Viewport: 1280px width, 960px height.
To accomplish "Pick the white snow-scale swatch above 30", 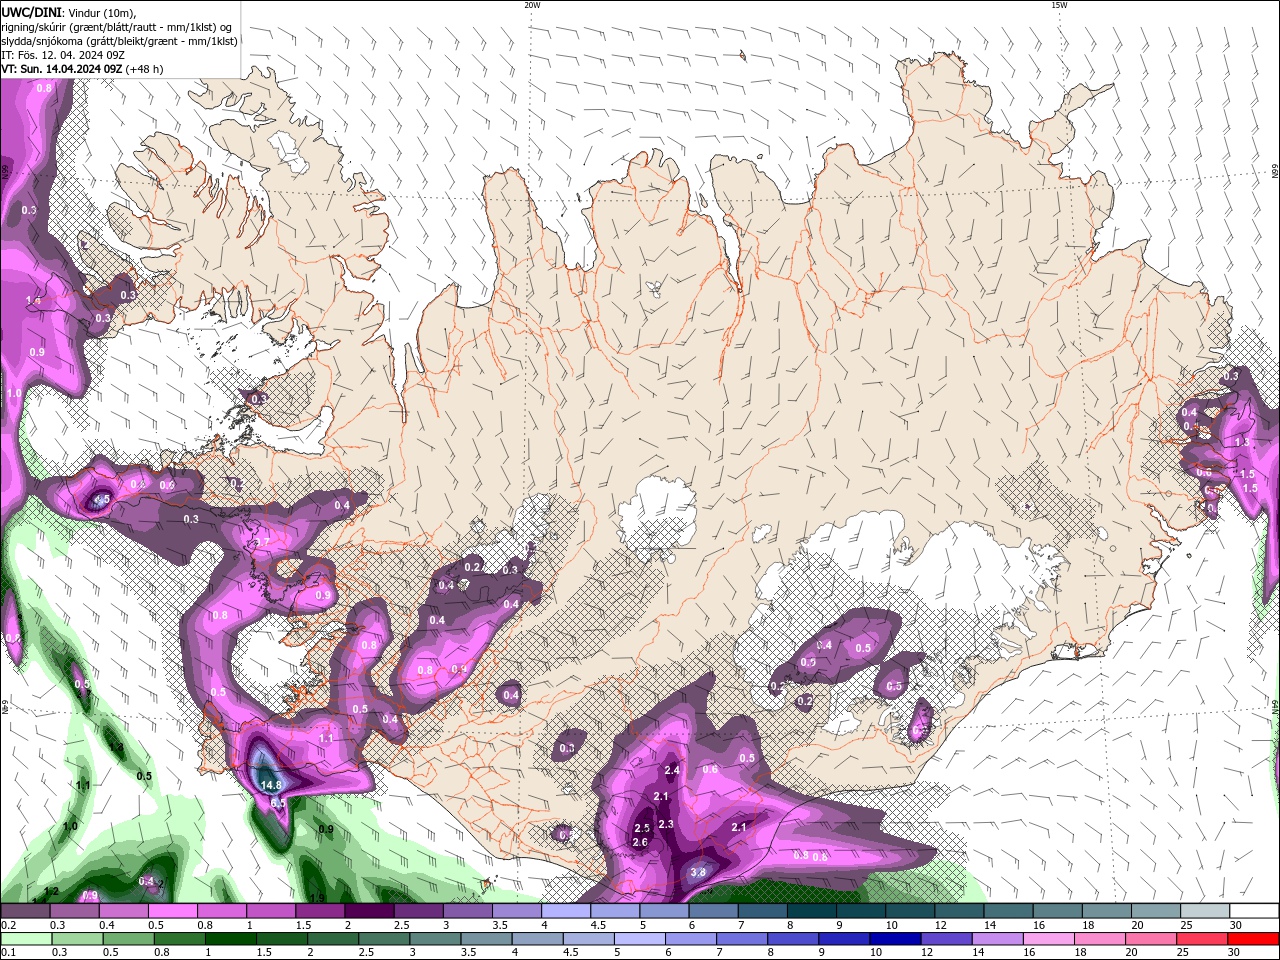I will [1254, 911].
